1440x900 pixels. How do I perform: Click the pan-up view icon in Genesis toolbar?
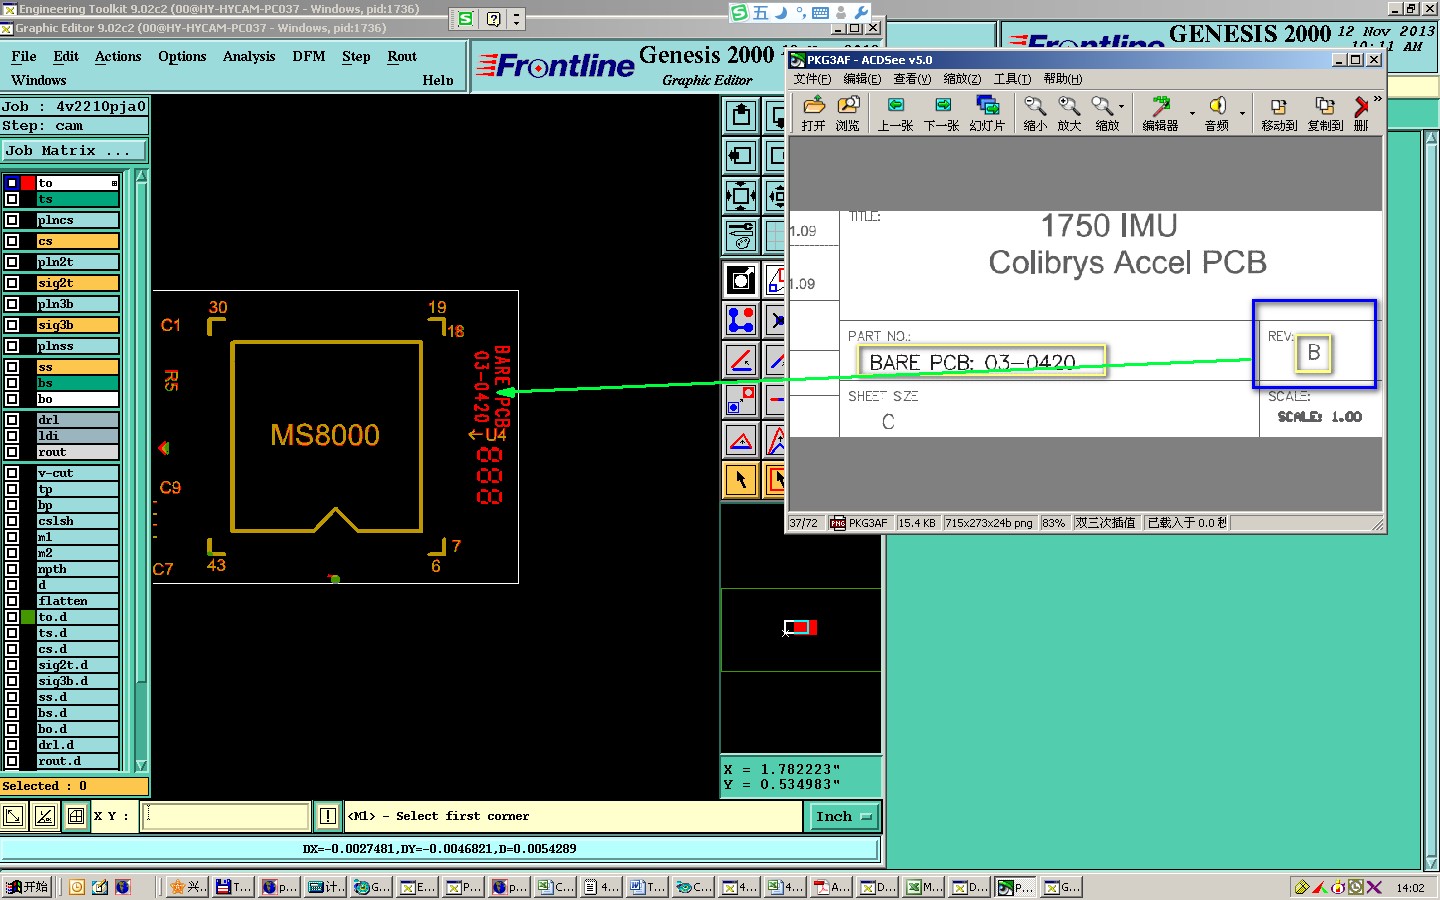click(741, 116)
